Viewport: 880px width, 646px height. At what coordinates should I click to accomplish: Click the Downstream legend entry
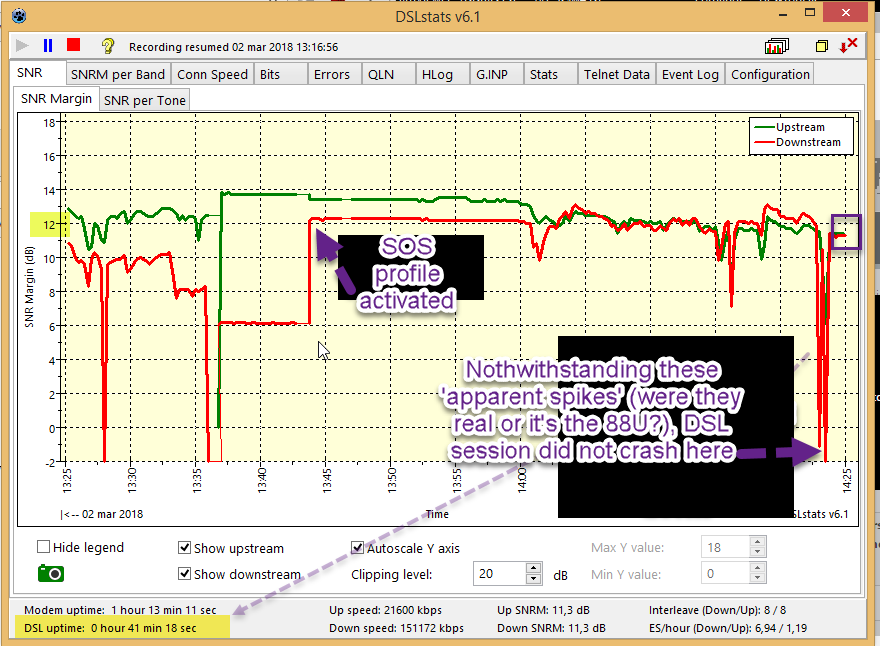(798, 143)
